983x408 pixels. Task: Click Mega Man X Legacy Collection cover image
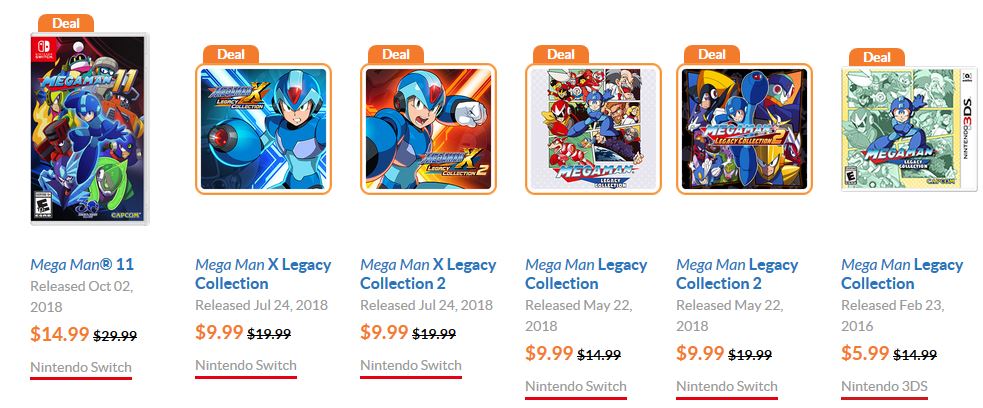[x=263, y=128]
